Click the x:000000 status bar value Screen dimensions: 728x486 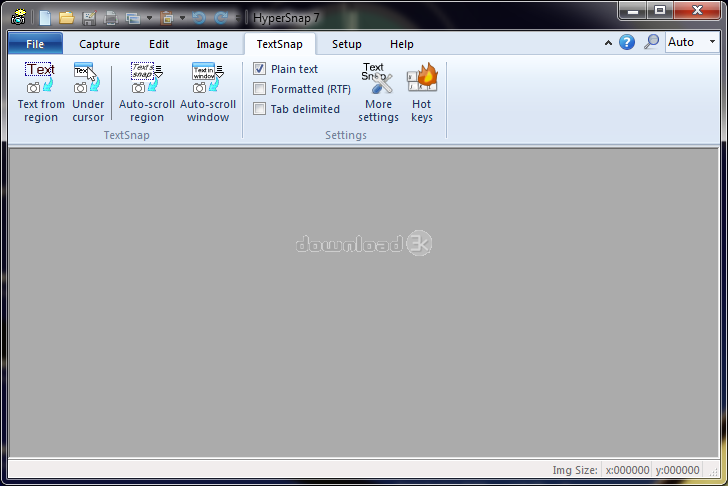pos(627,470)
